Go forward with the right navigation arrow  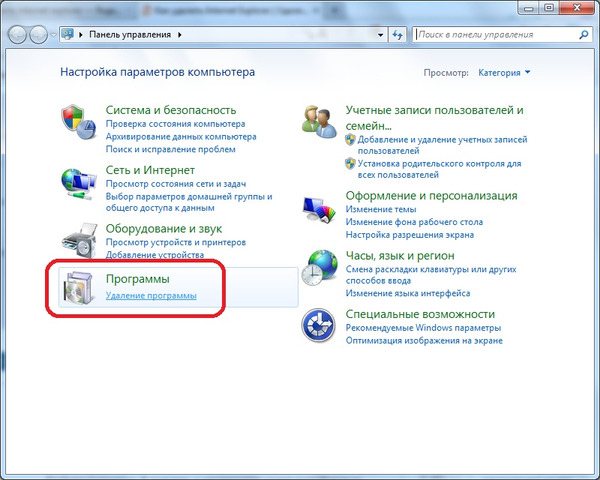click(x=38, y=35)
